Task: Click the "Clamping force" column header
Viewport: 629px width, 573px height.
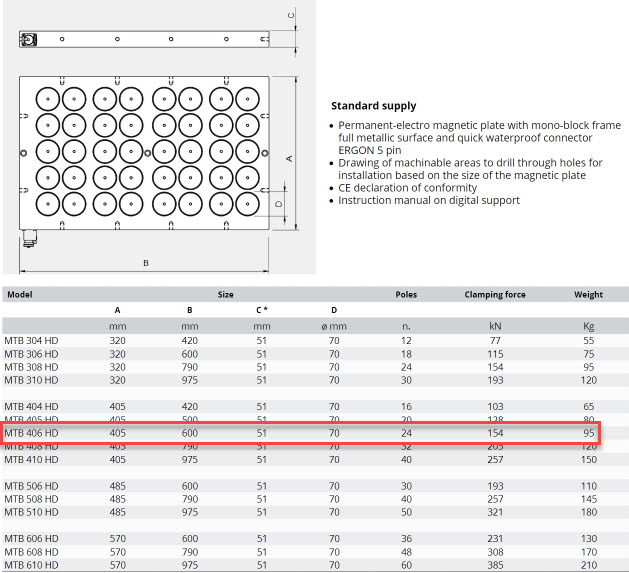Action: pos(494,295)
